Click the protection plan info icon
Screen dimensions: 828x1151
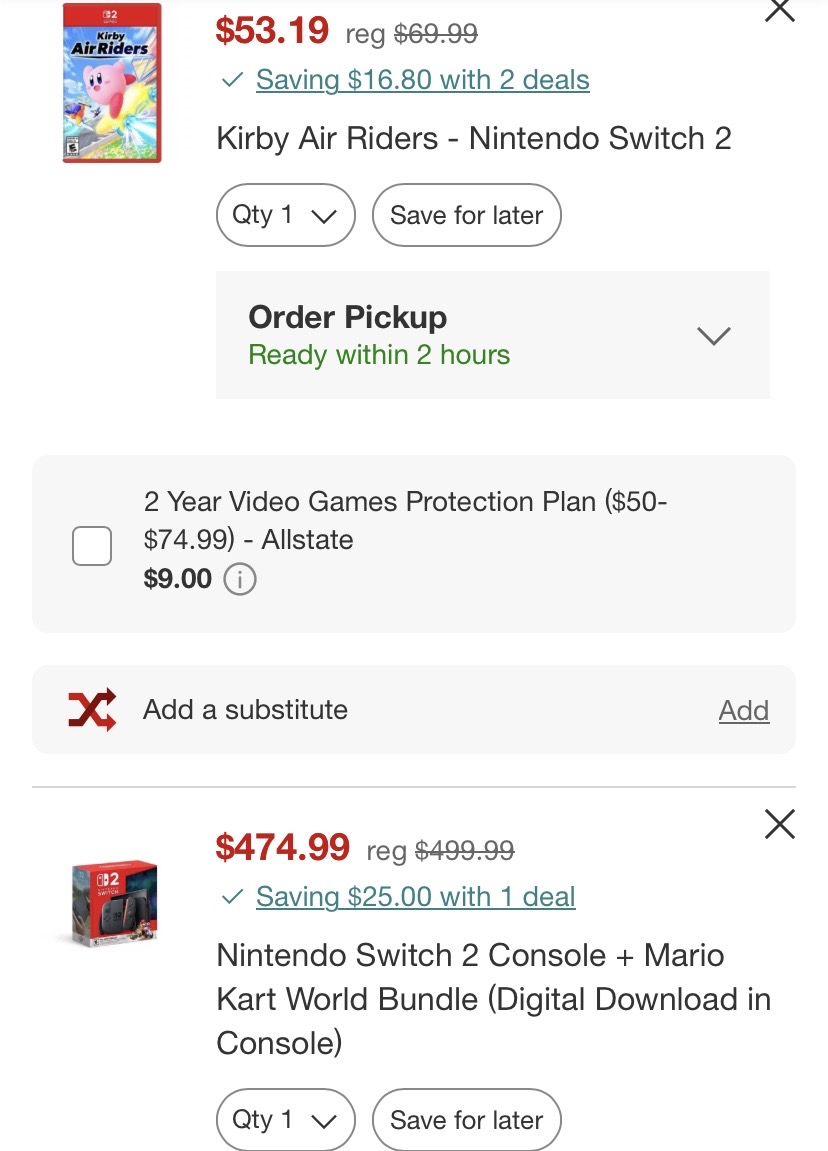240,579
